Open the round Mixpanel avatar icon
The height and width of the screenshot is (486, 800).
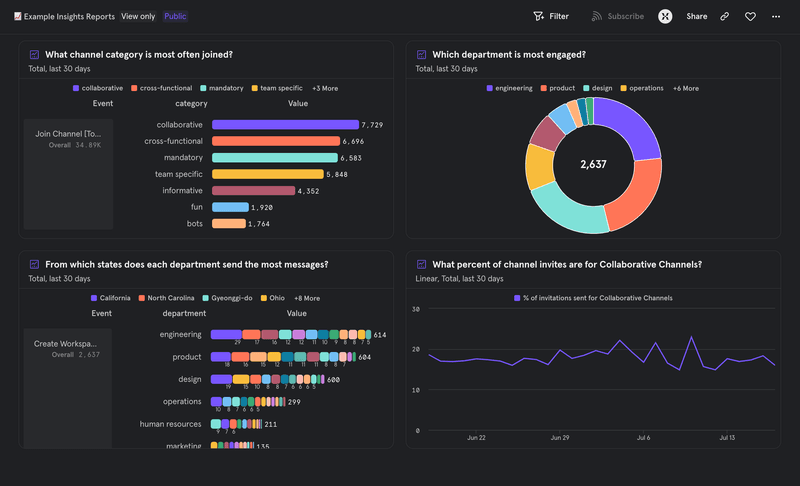665,17
